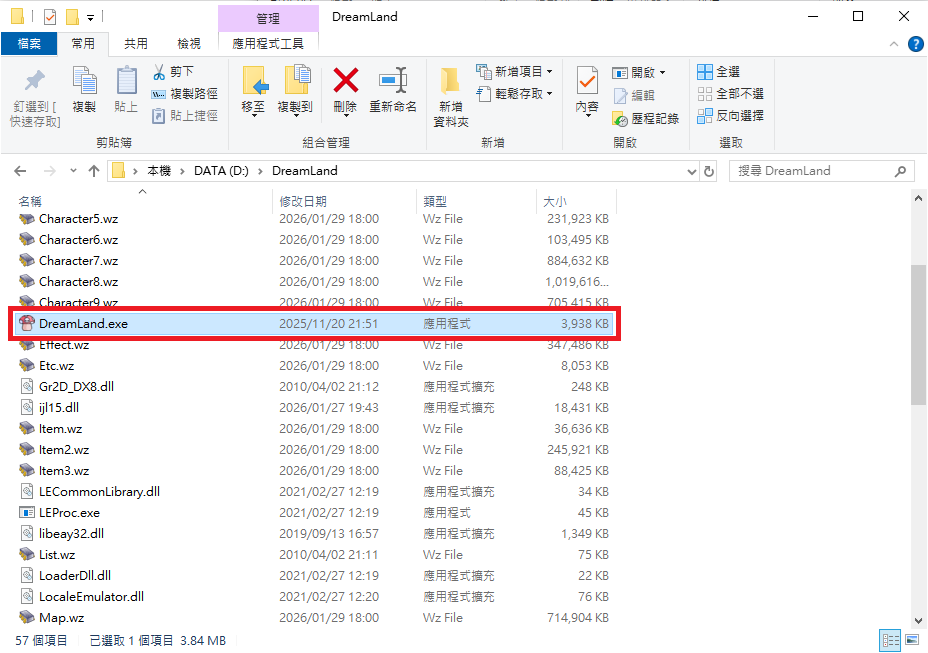Click the Paste icon in ribbon
Viewport: 928px width, 653px height.
(x=126, y=82)
